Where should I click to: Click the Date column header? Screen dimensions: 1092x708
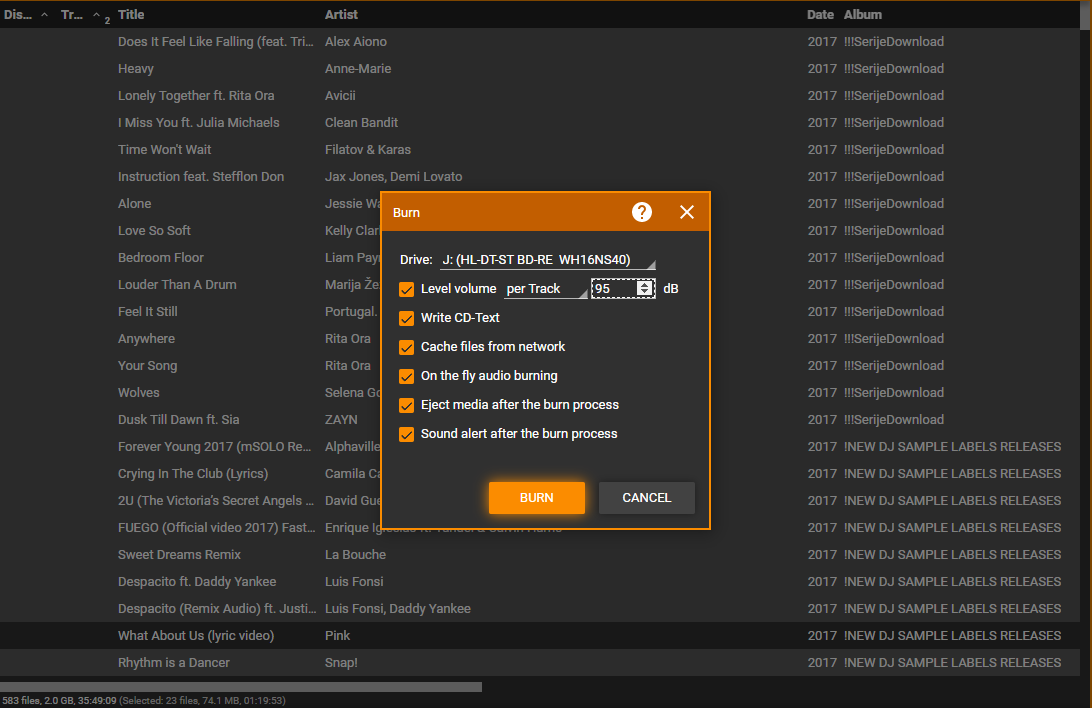[x=820, y=15]
